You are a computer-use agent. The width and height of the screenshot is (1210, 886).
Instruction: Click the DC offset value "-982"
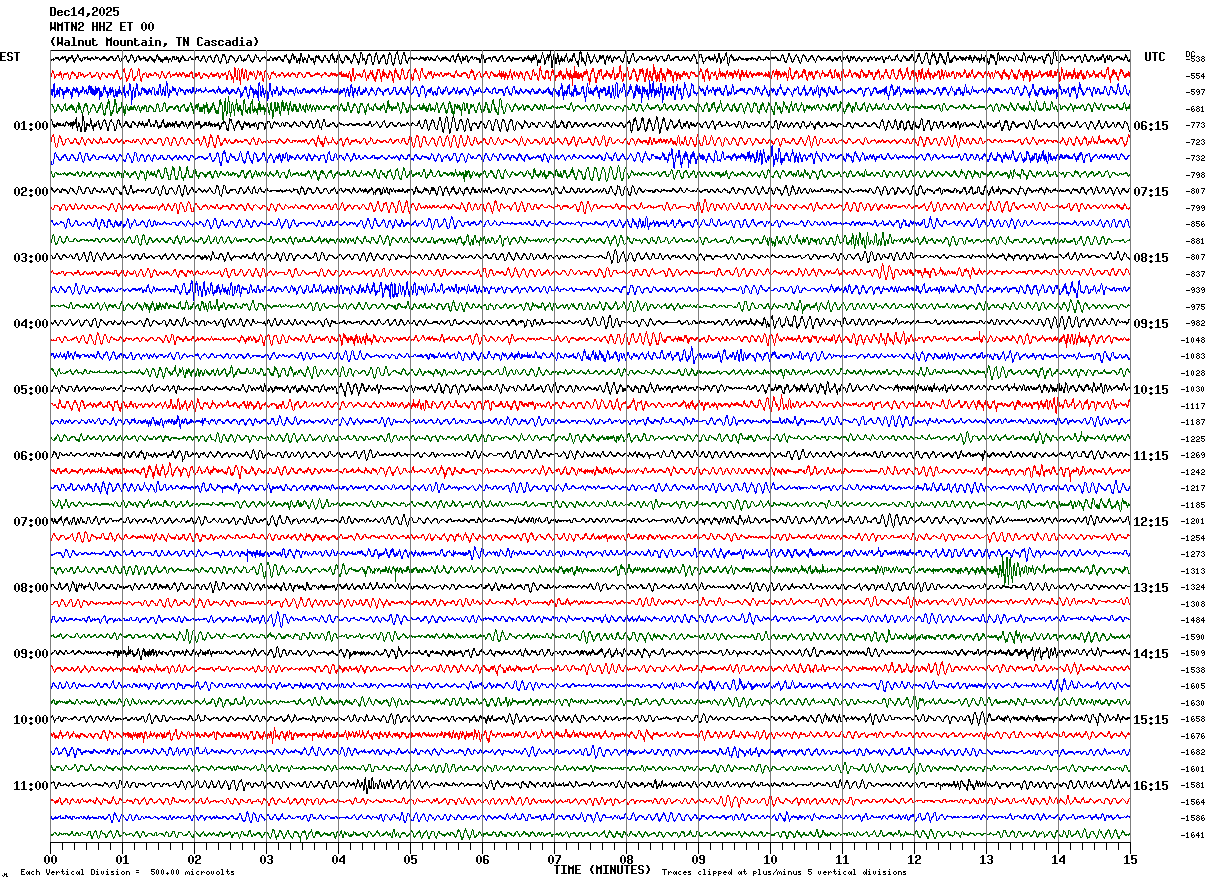1195,323
